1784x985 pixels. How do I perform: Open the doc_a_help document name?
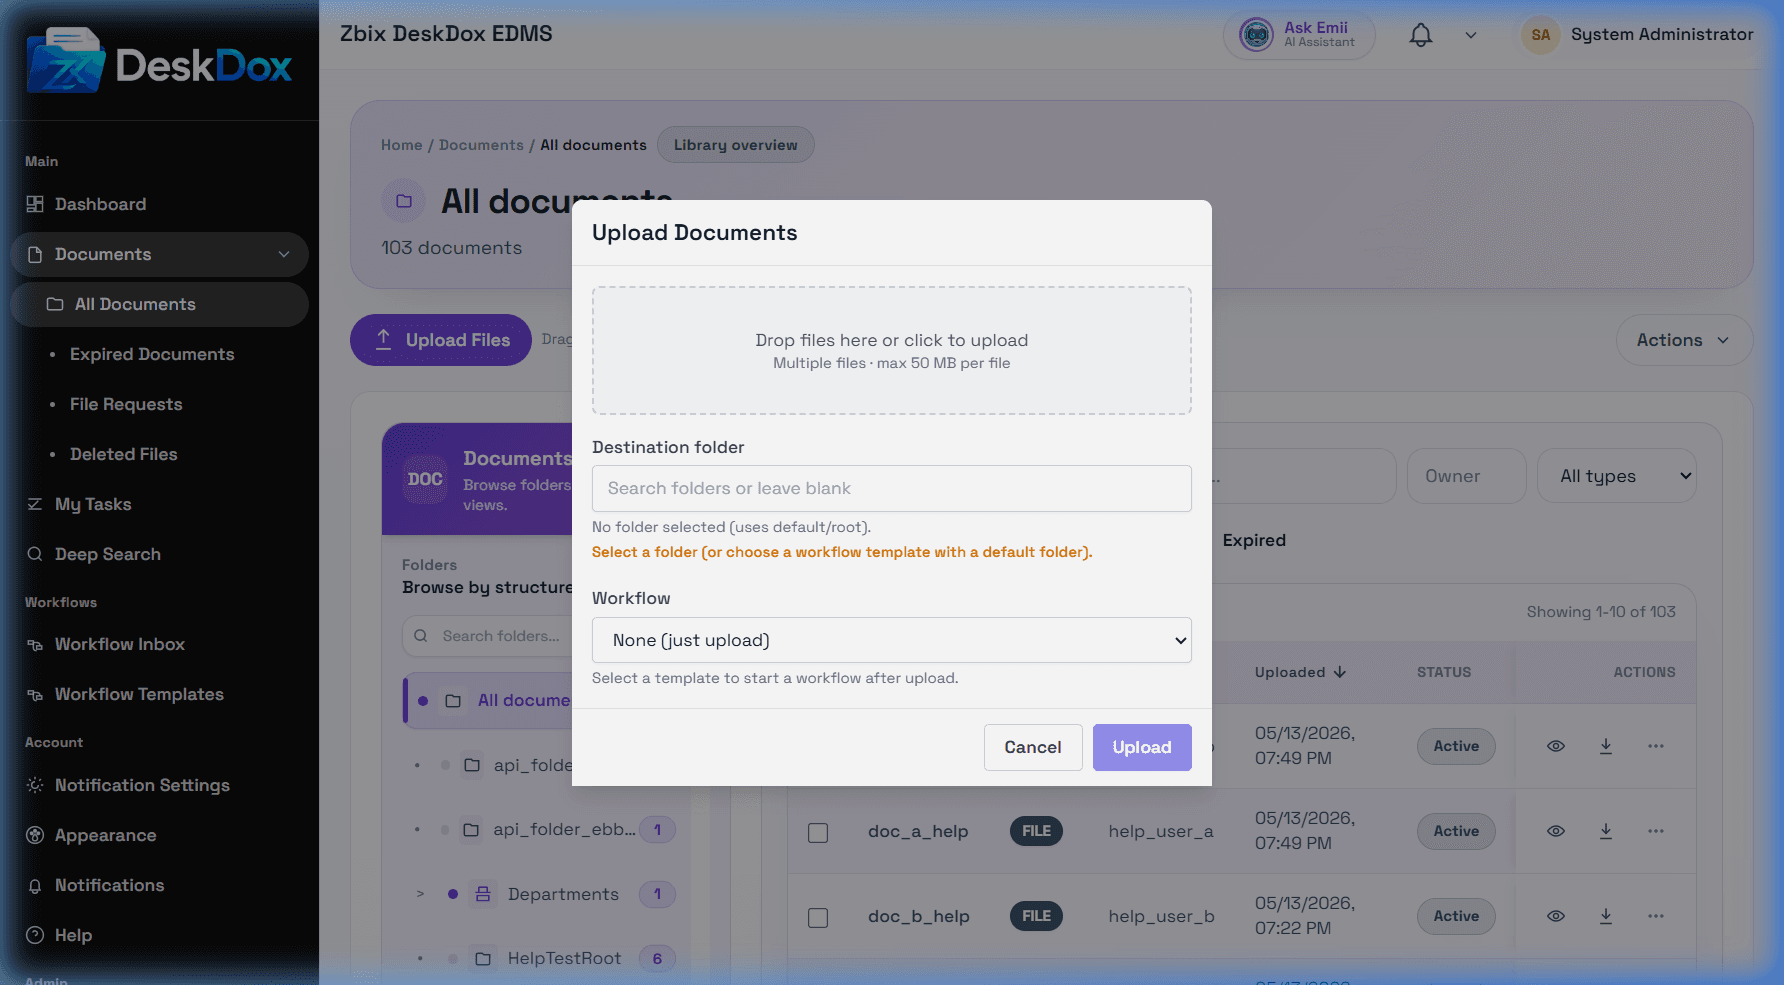pyautogui.click(x=918, y=831)
